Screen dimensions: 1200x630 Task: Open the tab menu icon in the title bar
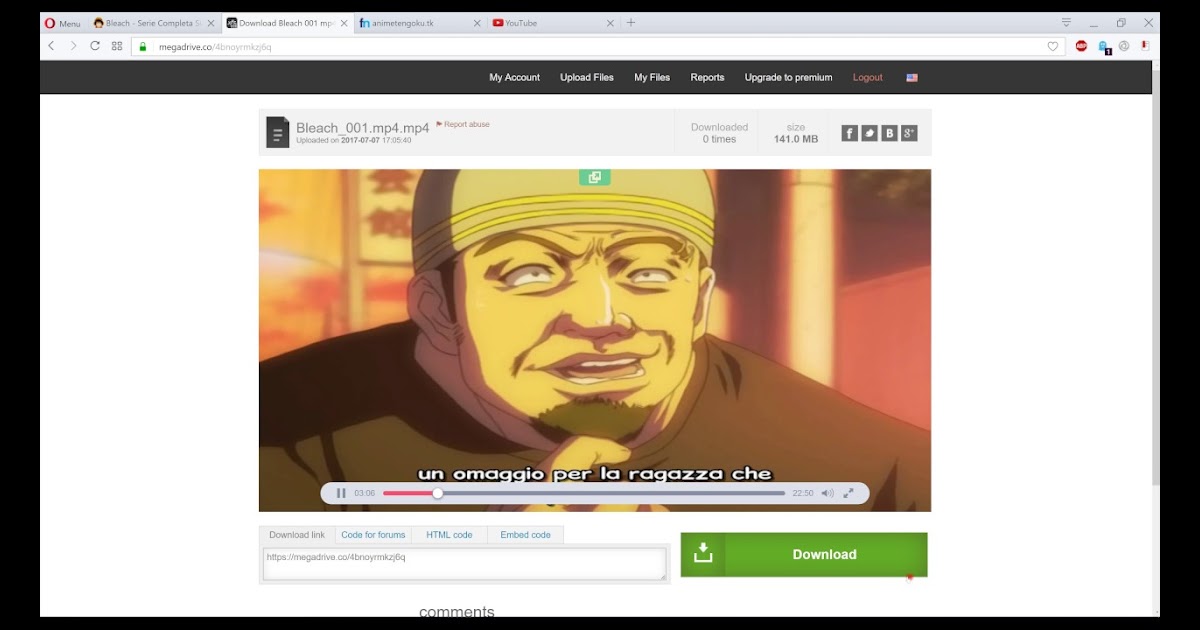[x=1066, y=23]
